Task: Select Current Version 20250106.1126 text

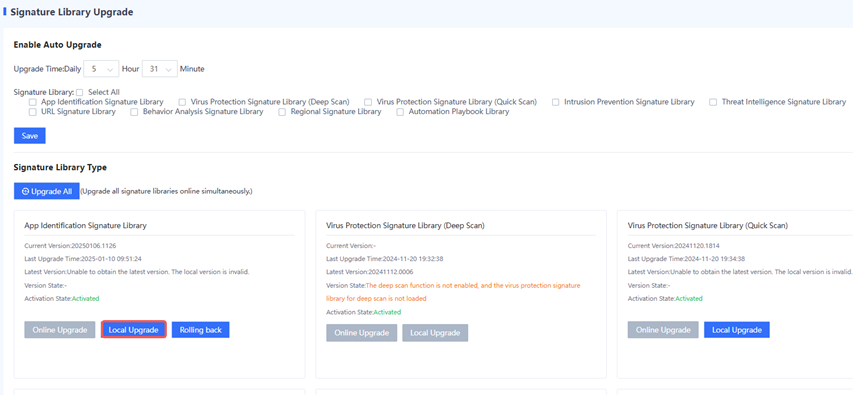Action: click(70, 245)
